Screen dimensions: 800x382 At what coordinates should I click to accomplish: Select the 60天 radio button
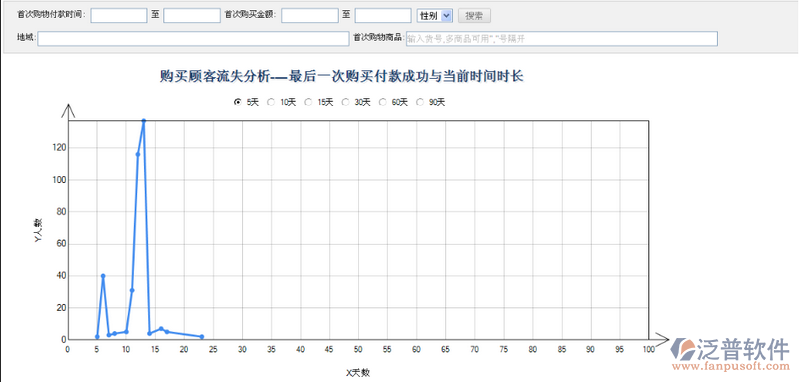tap(383, 102)
